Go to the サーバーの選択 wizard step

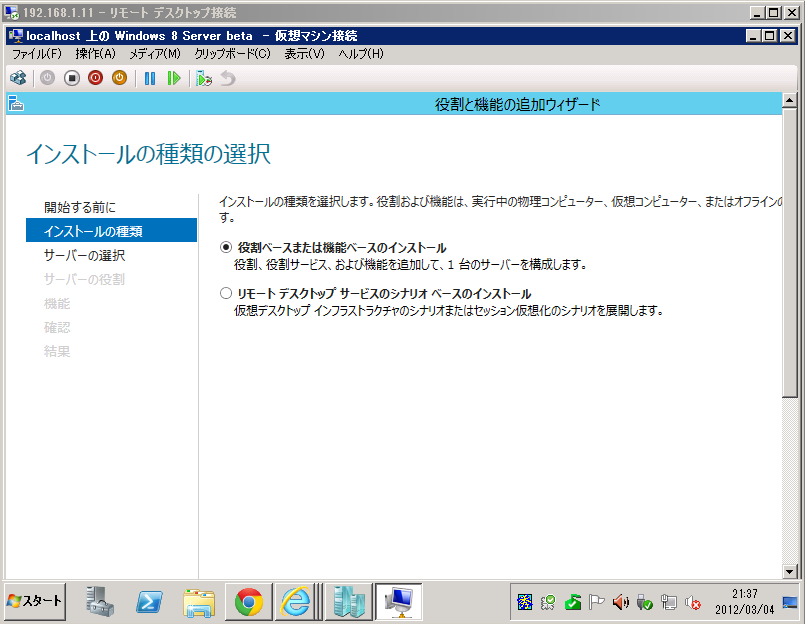click(85, 255)
